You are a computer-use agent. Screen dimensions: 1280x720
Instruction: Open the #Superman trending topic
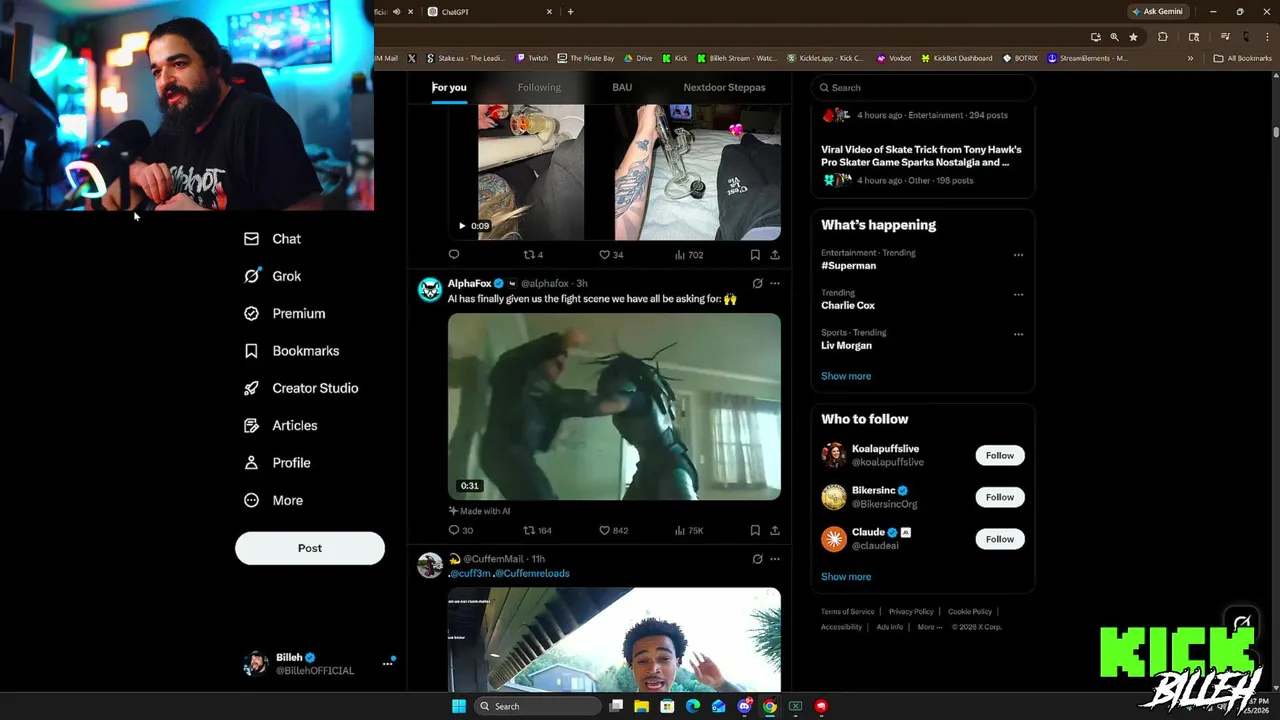(848, 266)
